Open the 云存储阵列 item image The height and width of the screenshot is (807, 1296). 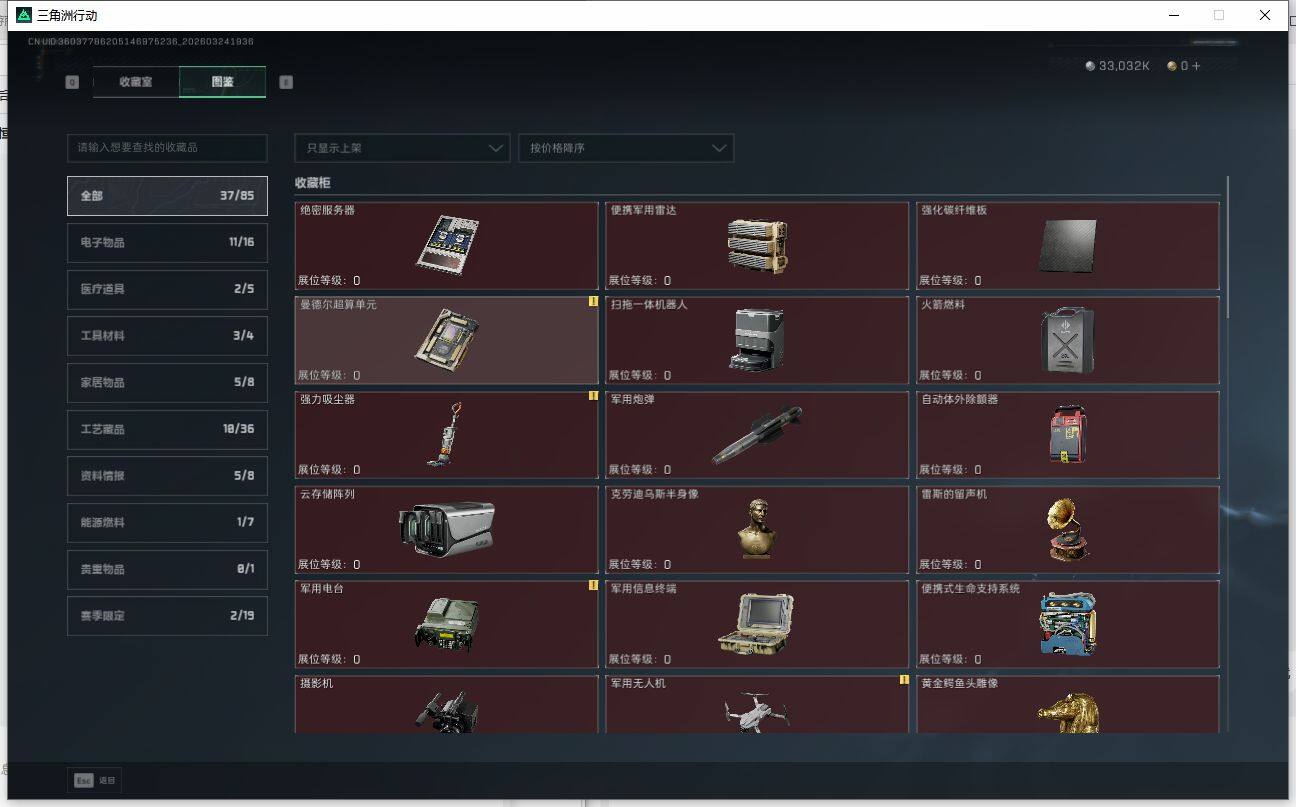pos(447,529)
